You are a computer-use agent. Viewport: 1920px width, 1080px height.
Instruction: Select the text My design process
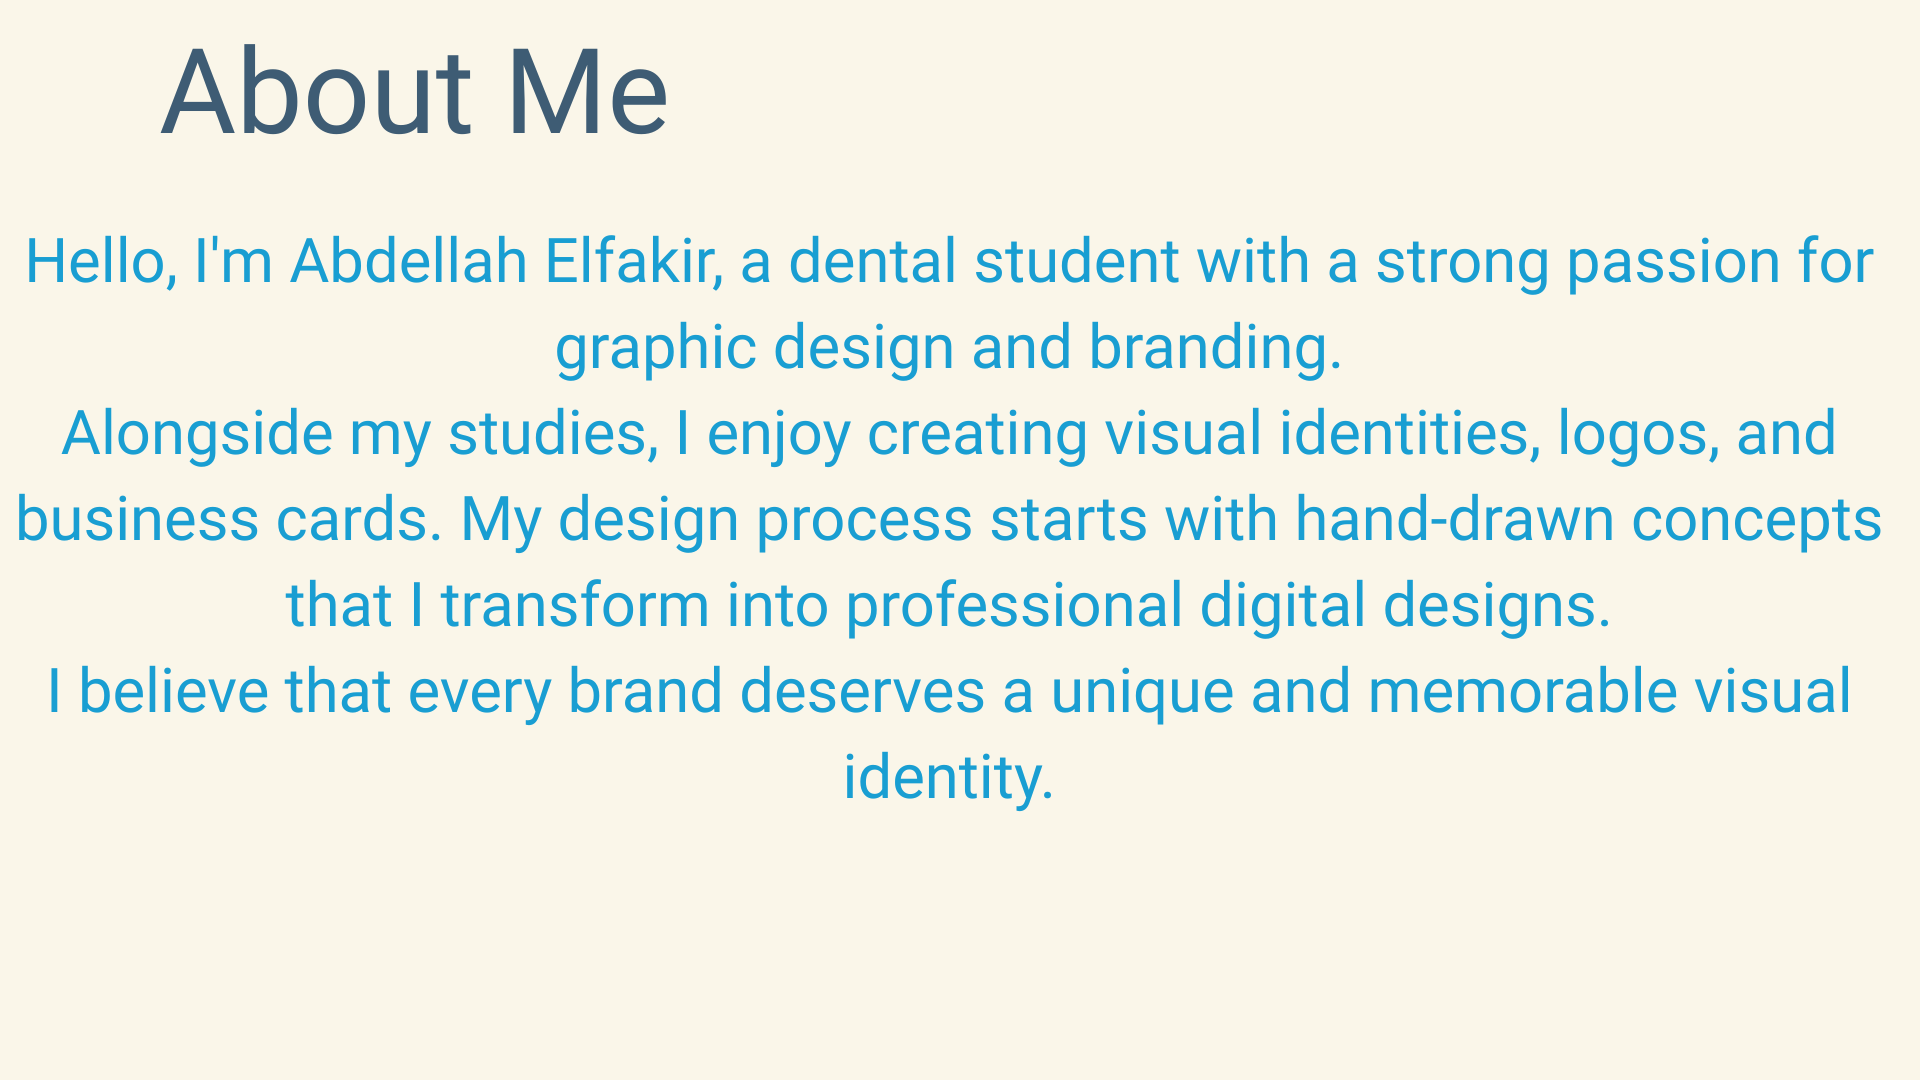(x=716, y=521)
